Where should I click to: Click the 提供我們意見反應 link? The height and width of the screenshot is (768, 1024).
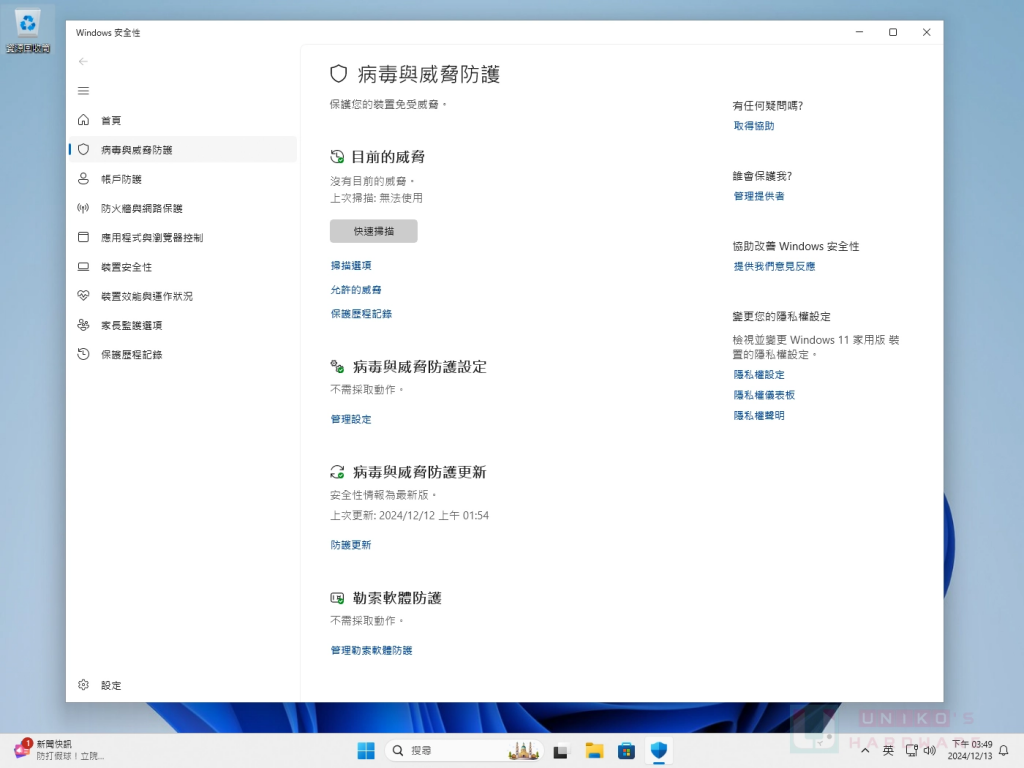(775, 266)
